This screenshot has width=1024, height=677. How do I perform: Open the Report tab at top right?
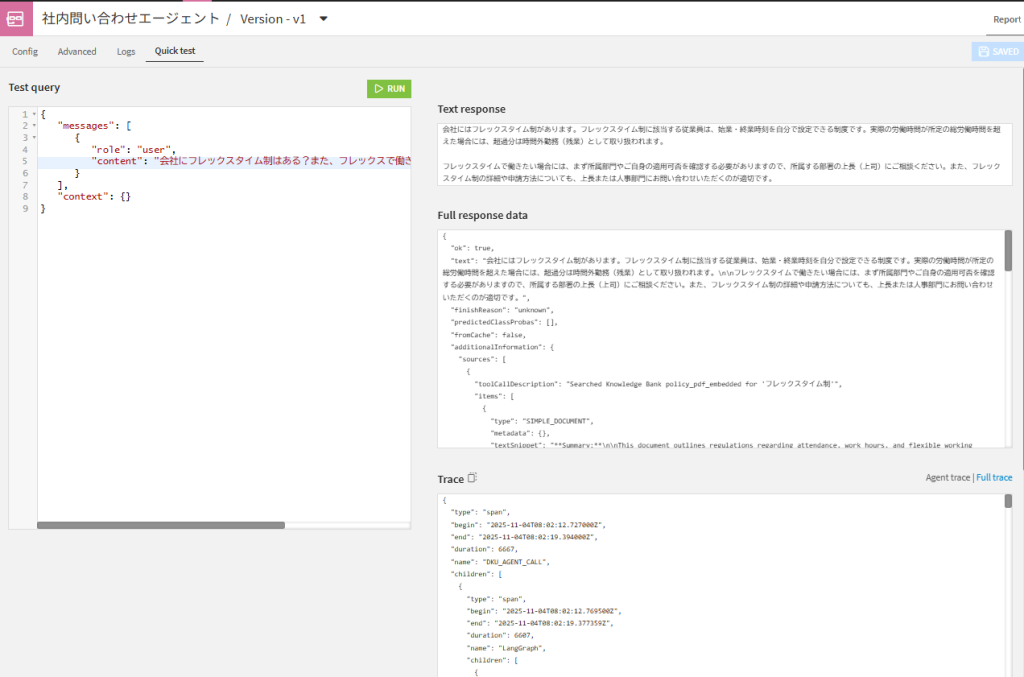pyautogui.click(x=1006, y=19)
